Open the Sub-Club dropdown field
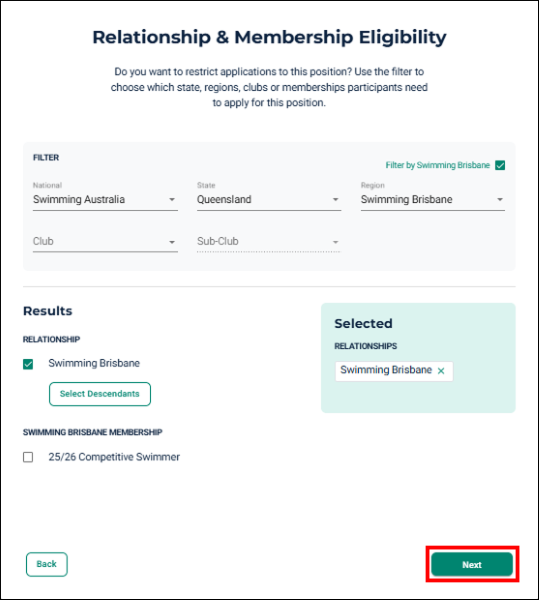The width and height of the screenshot is (539, 600). point(269,241)
